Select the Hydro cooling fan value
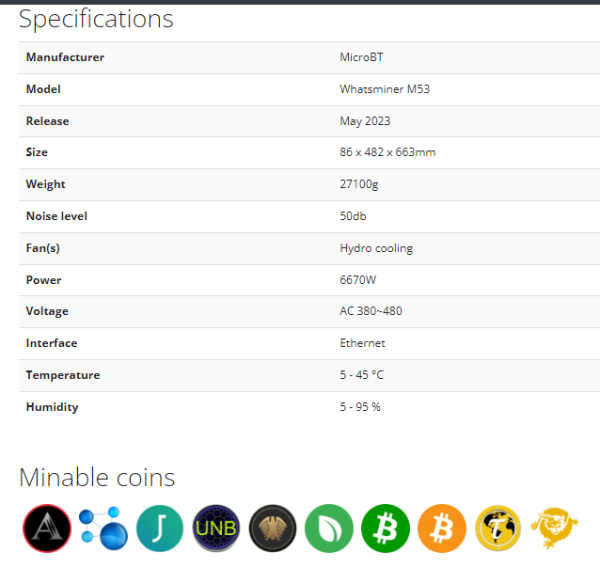 tap(376, 249)
